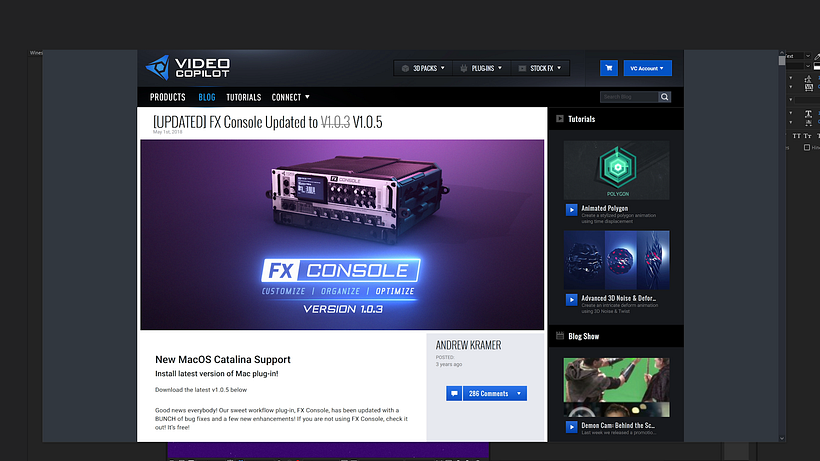Image resolution: width=820 pixels, height=461 pixels.
Task: Toggle All Caps TT button
Action: coord(796,136)
